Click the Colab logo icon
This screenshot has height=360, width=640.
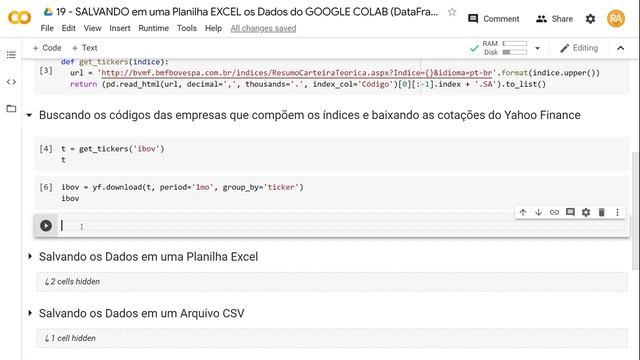point(19,18)
